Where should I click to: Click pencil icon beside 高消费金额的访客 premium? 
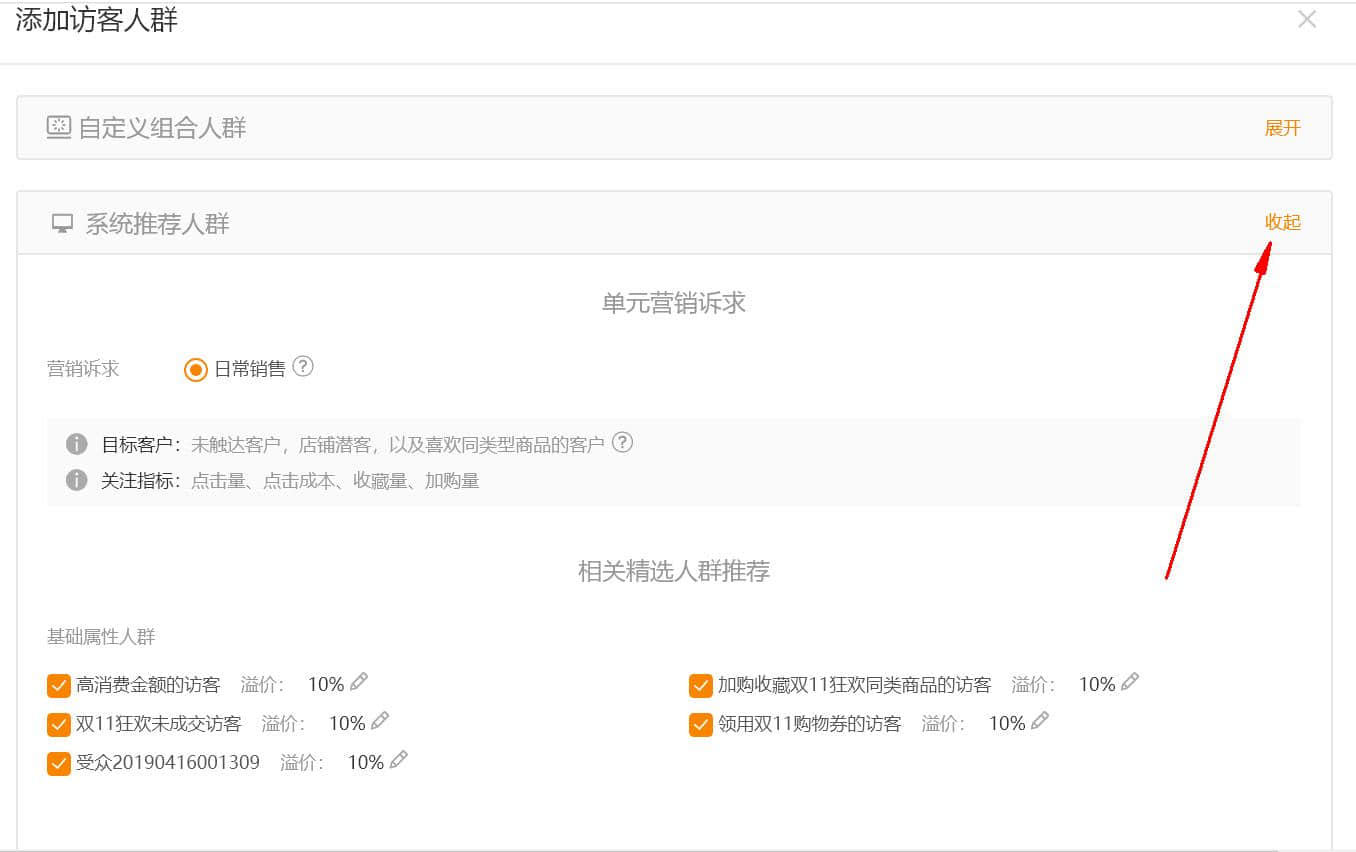(x=359, y=683)
